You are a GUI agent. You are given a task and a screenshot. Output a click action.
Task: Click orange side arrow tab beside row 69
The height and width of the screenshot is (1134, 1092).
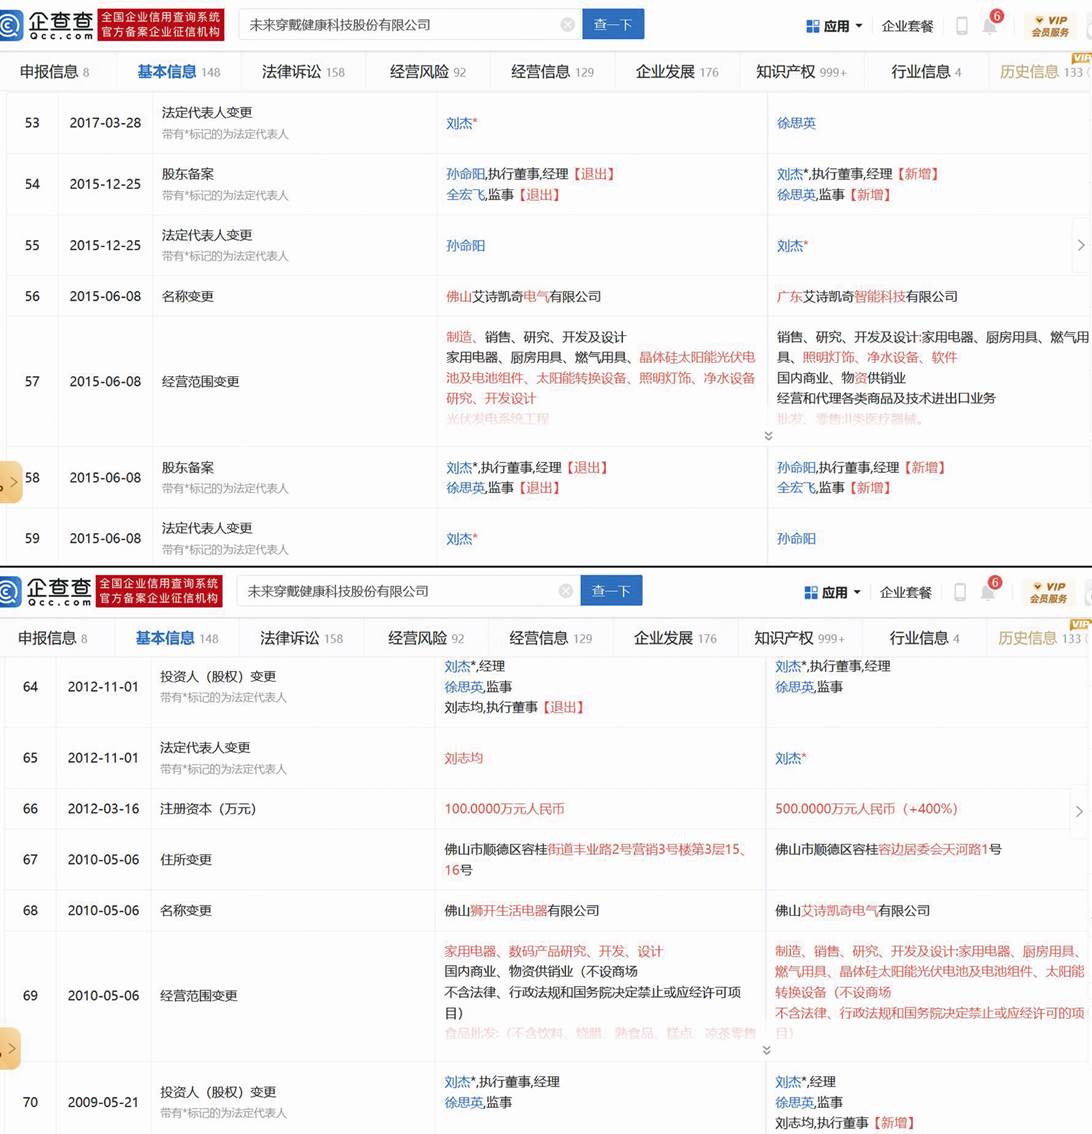point(9,1048)
